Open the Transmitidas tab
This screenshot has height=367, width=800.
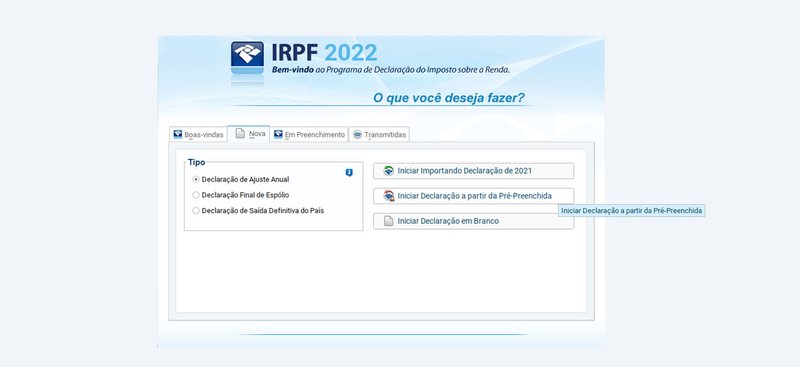(x=379, y=134)
